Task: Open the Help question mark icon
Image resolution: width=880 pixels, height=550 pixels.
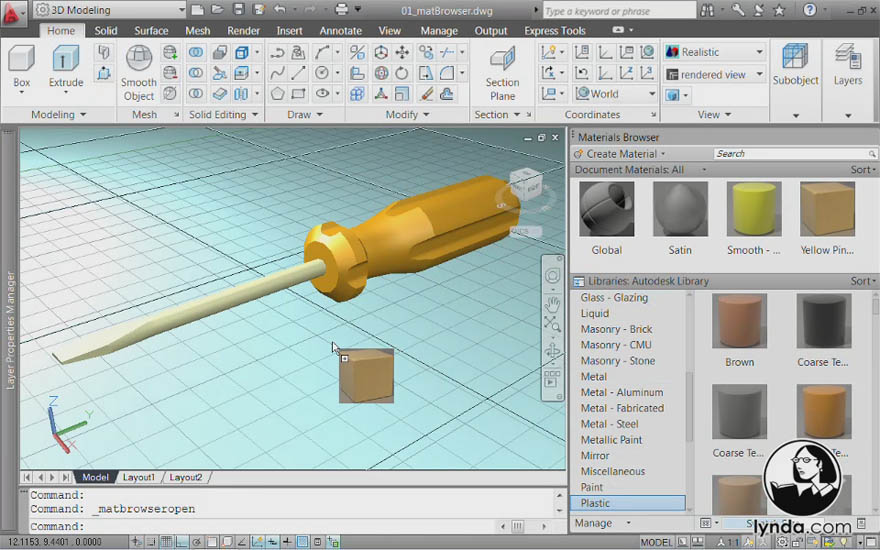Action: [809, 10]
